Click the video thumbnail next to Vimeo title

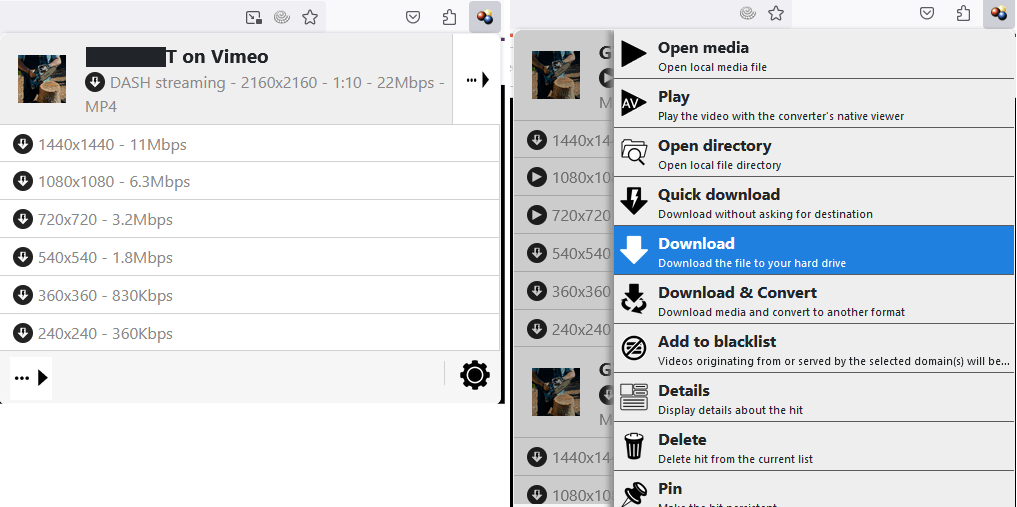[x=42, y=79]
